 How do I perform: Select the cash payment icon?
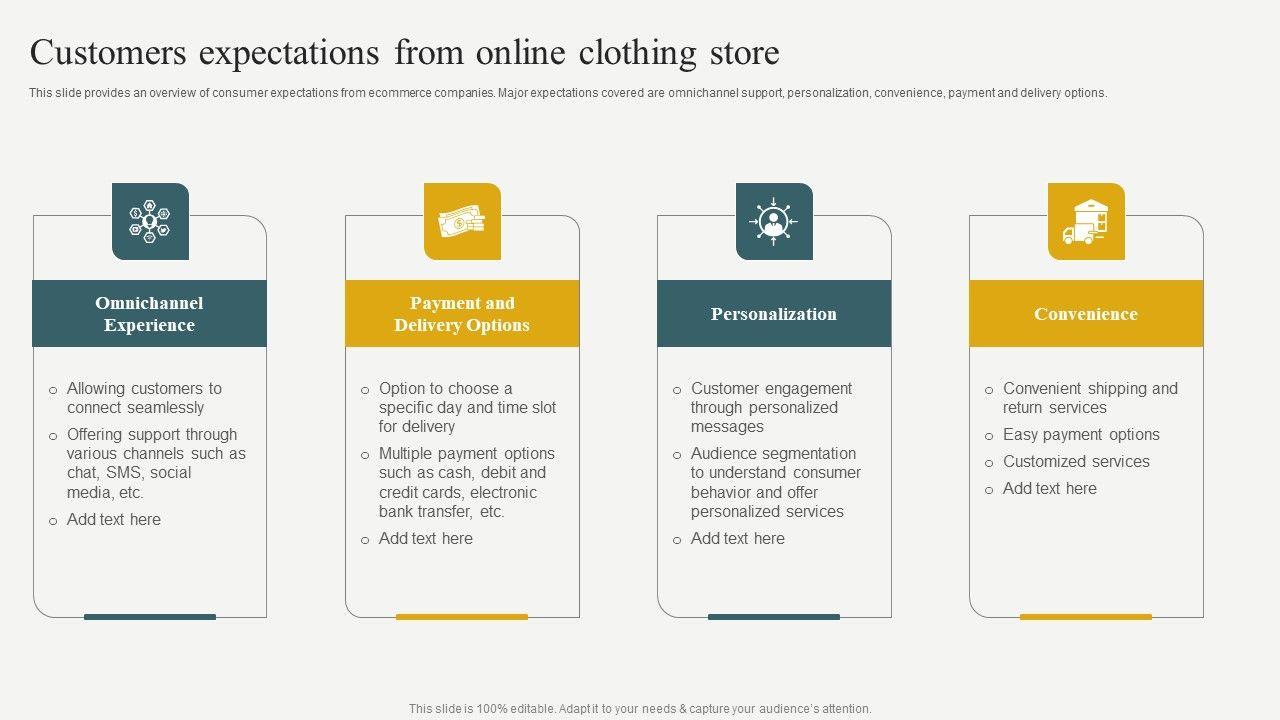pyautogui.click(x=462, y=221)
